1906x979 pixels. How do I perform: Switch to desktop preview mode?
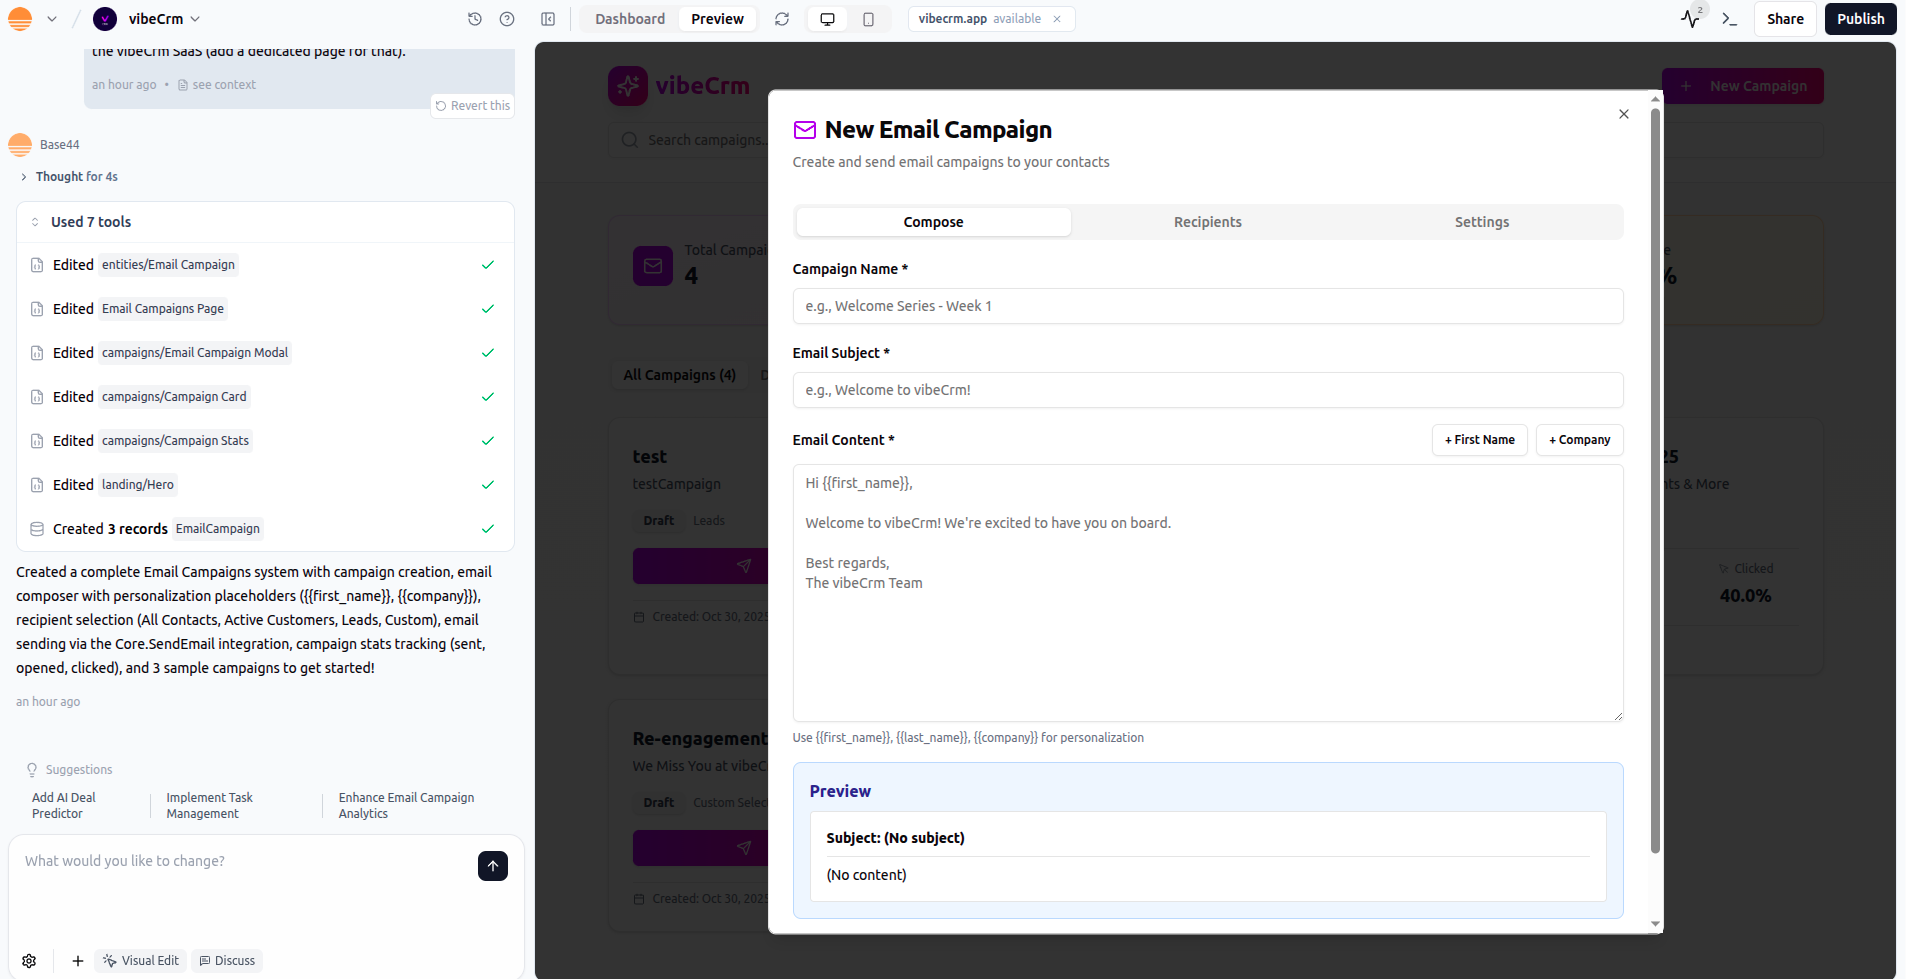[827, 19]
